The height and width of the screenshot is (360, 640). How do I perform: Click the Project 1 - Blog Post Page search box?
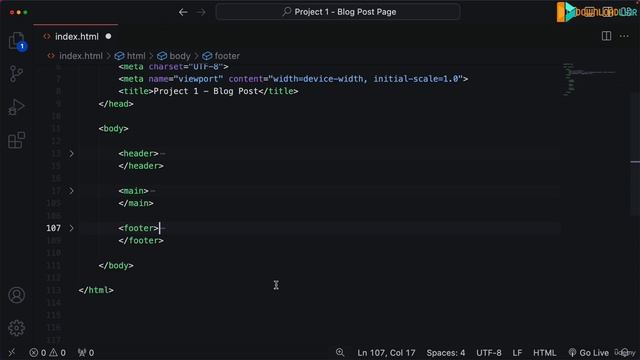[x=338, y=12]
